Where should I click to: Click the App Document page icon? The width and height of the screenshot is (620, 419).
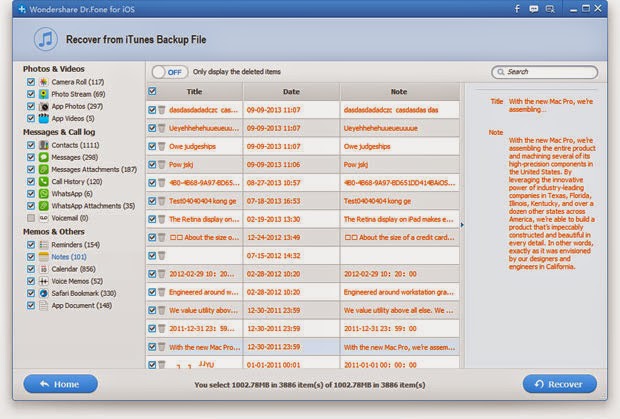pyautogui.click(x=43, y=306)
